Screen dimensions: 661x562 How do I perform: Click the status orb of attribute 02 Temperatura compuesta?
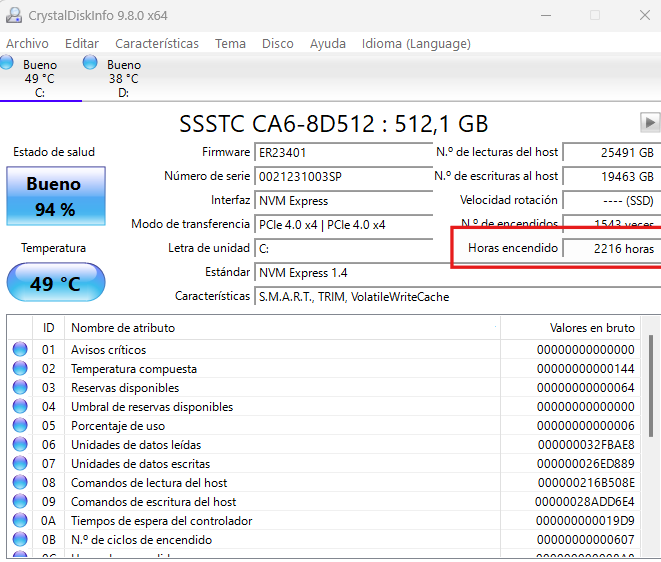click(x=20, y=368)
